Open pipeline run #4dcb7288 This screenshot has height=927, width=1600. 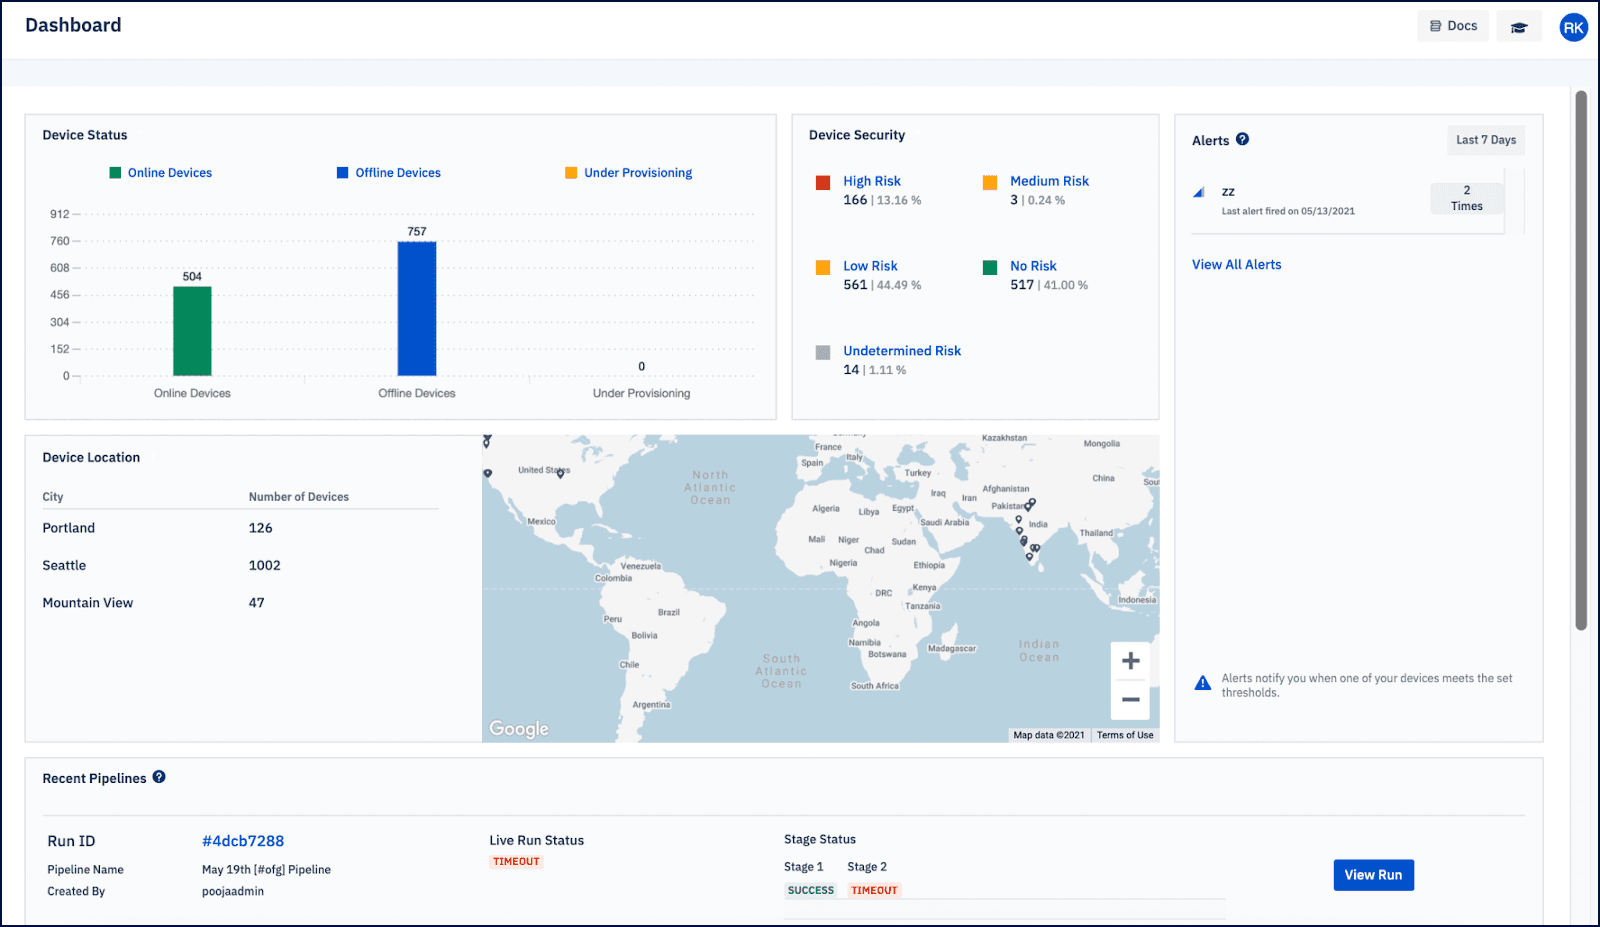[243, 841]
